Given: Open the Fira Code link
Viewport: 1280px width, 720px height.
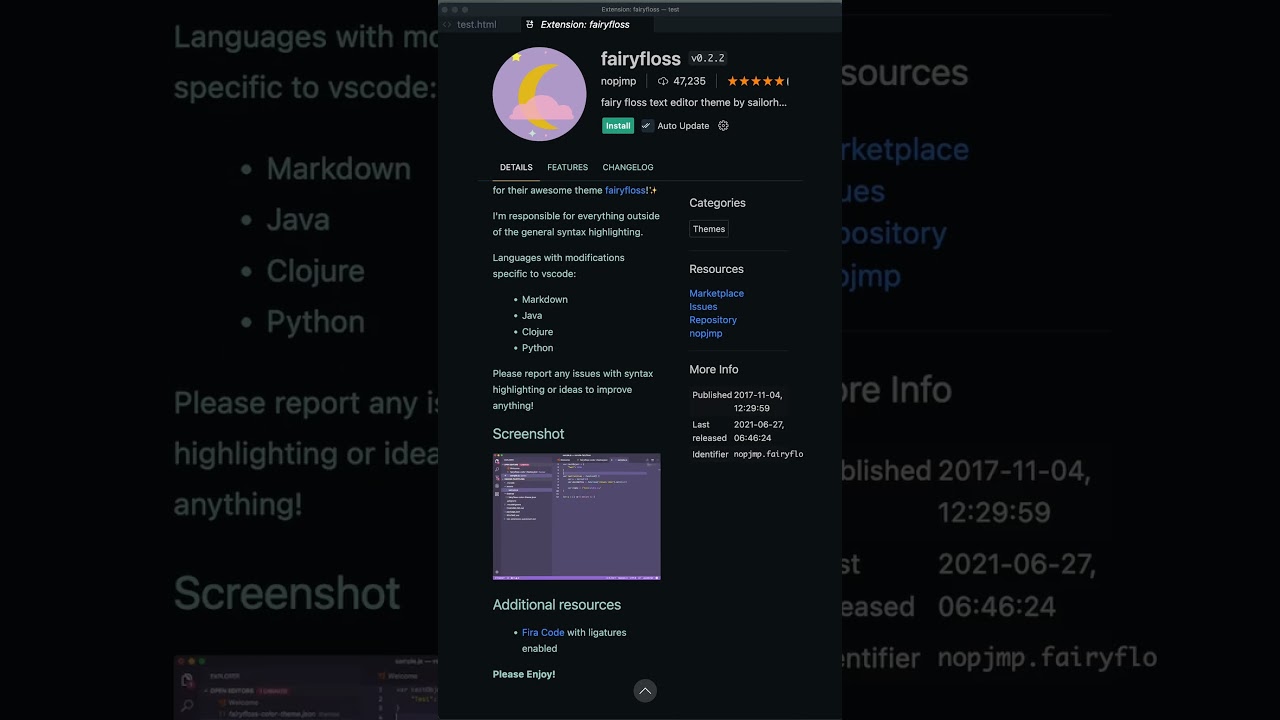Looking at the screenshot, I should (x=543, y=632).
